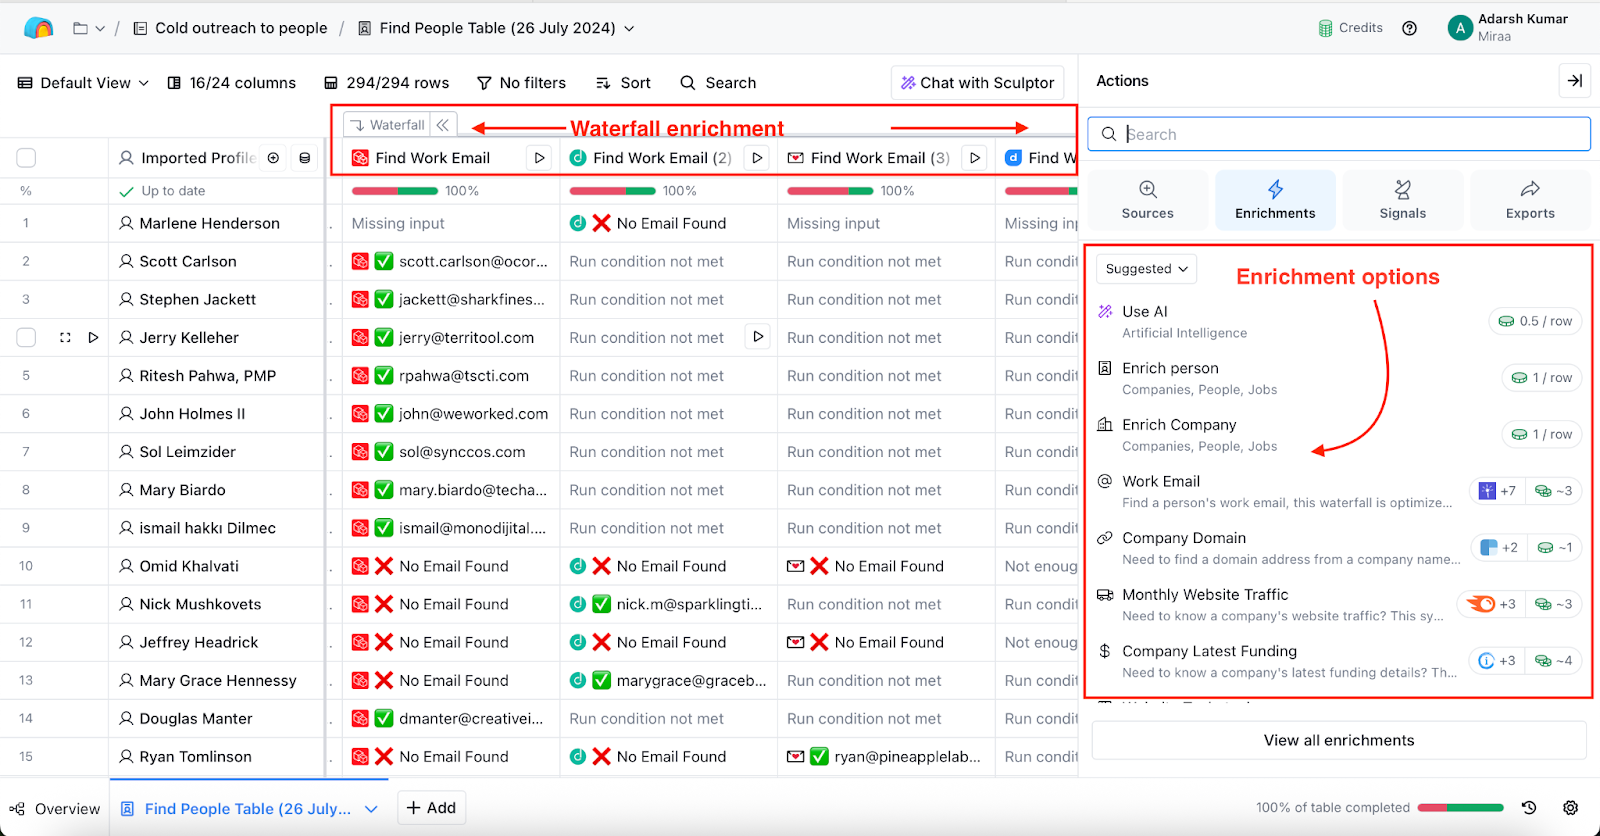
Task: Run the Find Work Email (3) column
Action: point(975,158)
